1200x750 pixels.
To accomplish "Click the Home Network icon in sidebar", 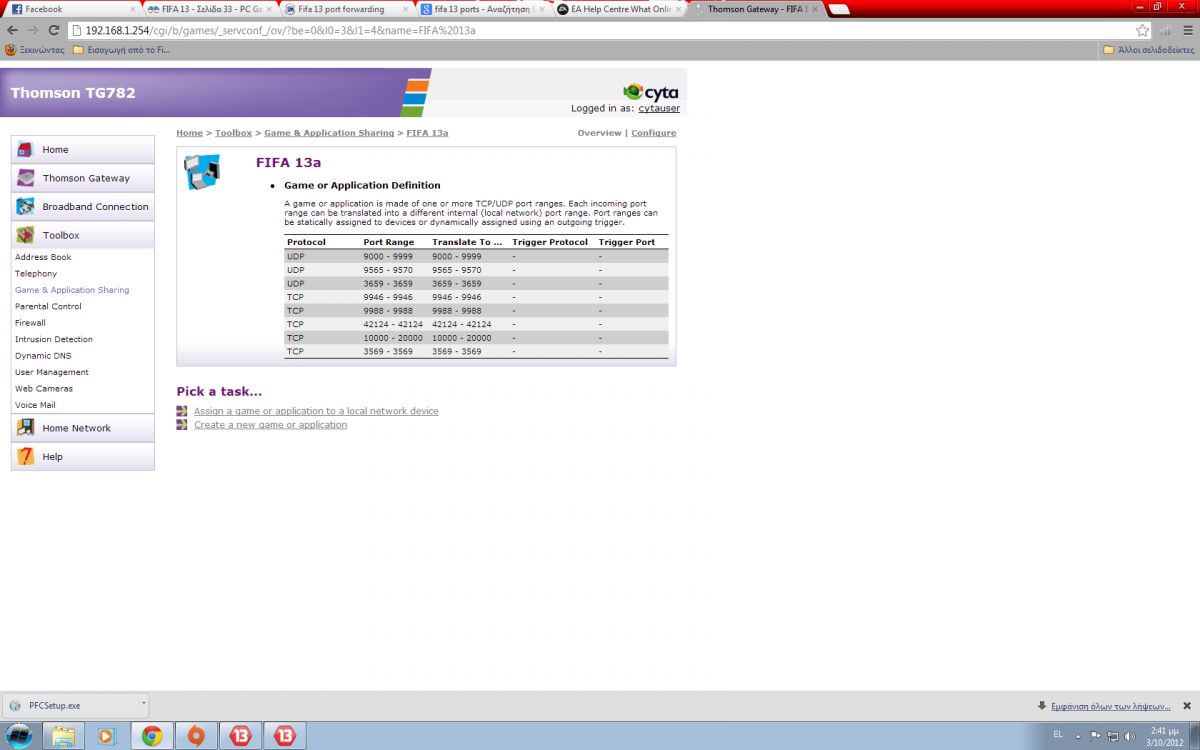I will click(26, 428).
